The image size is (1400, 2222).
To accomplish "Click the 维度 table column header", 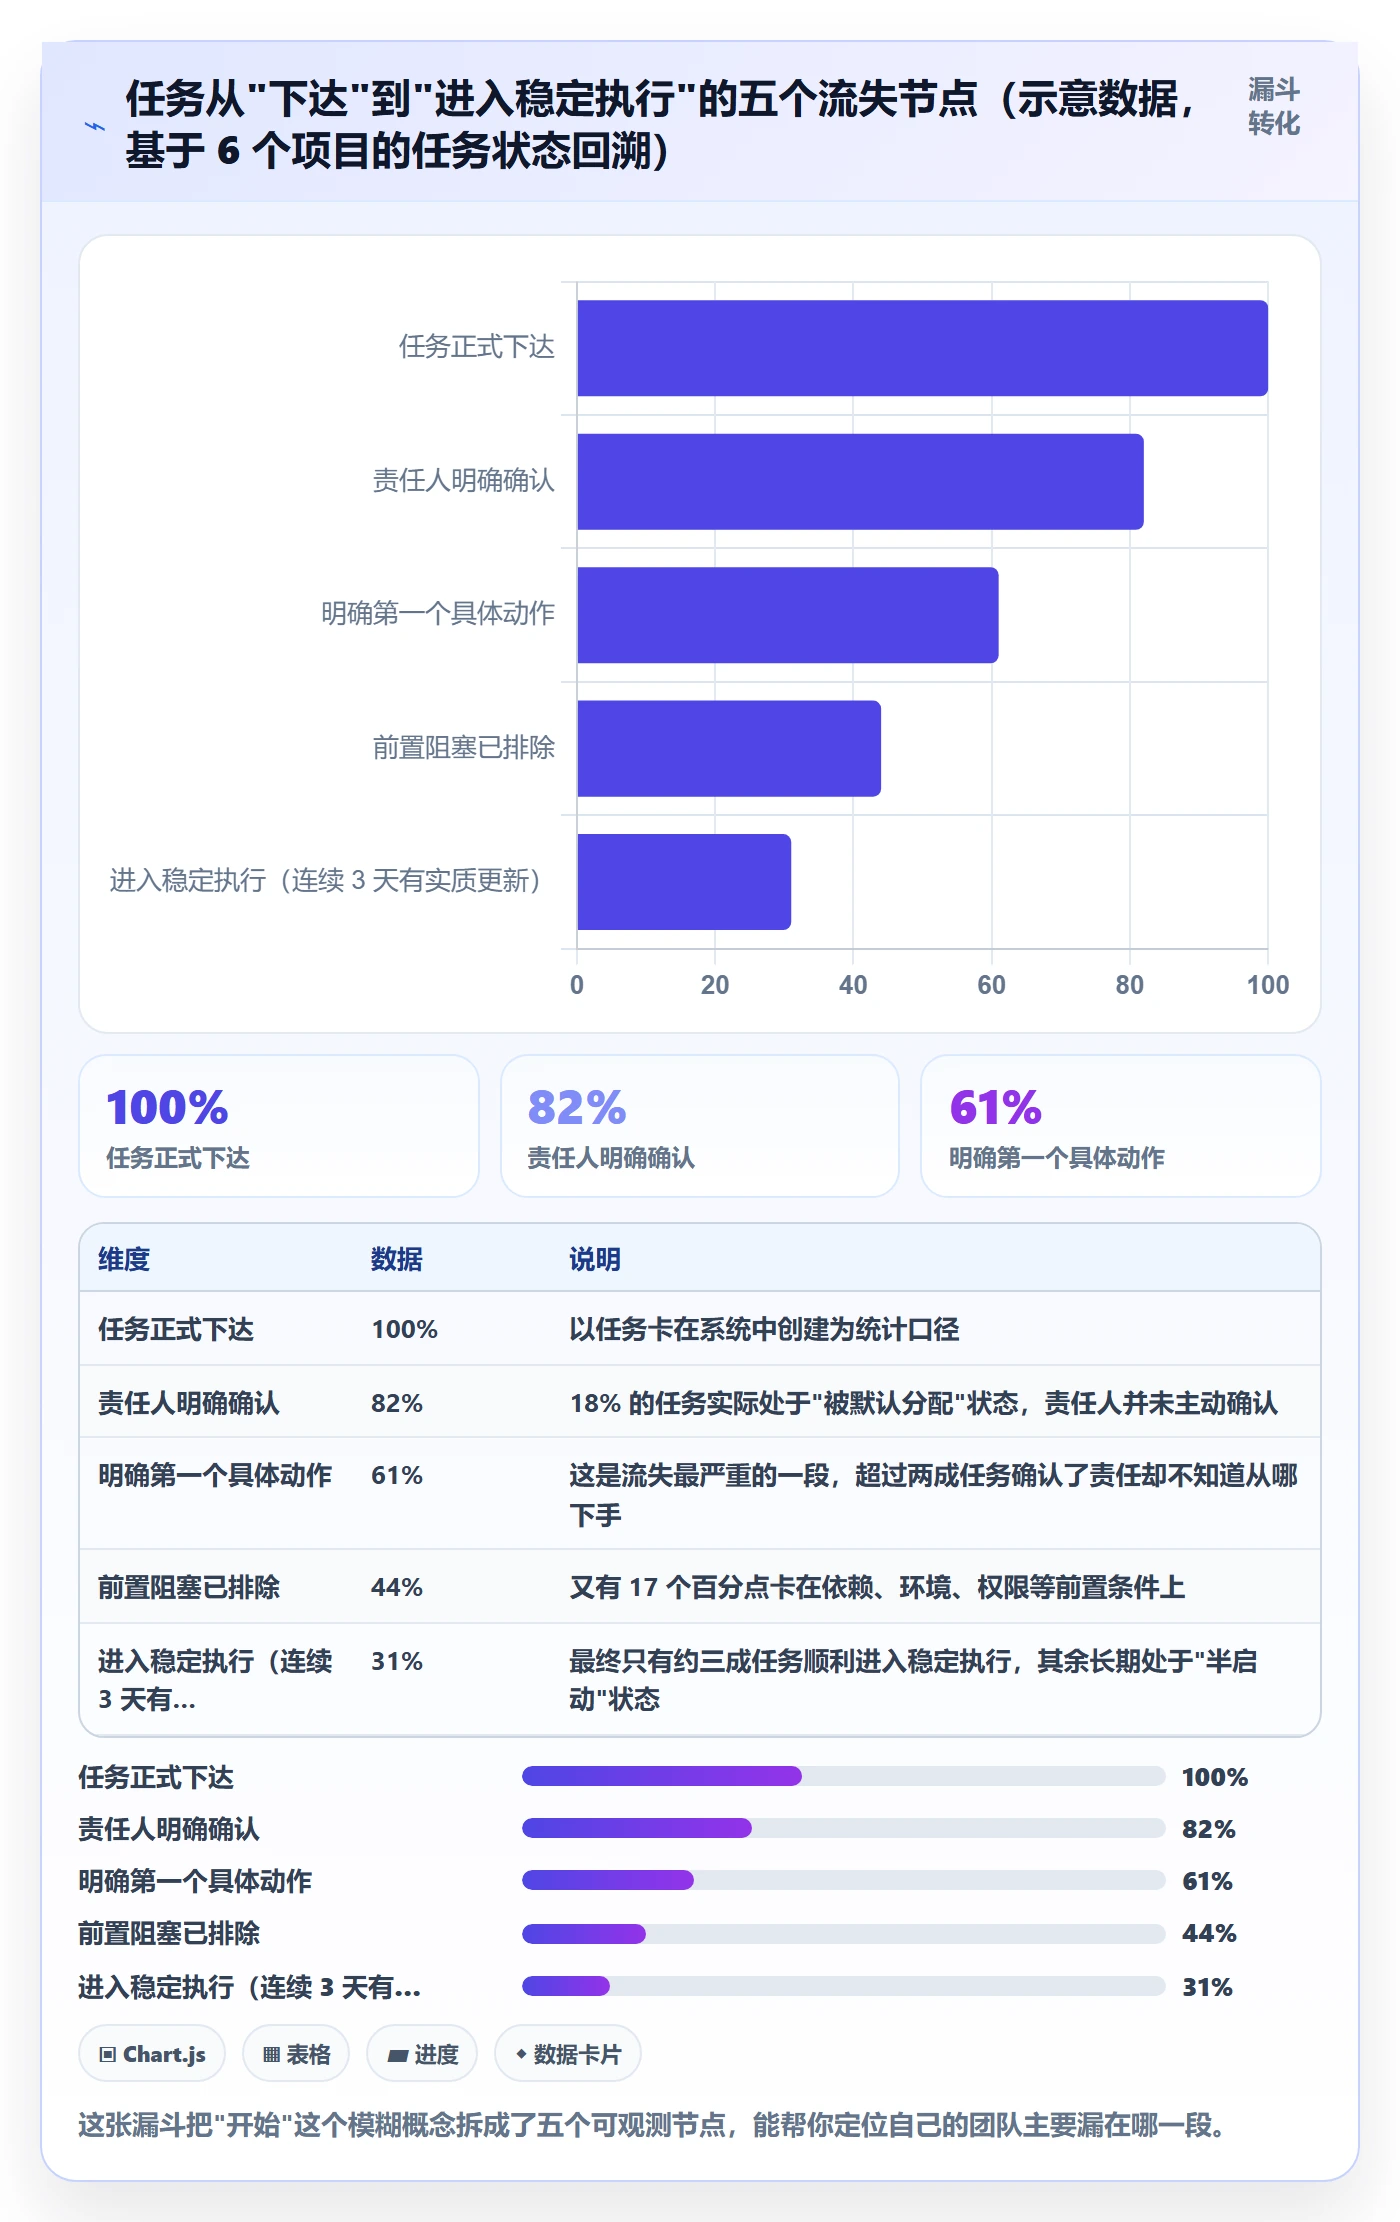I will point(124,1259).
